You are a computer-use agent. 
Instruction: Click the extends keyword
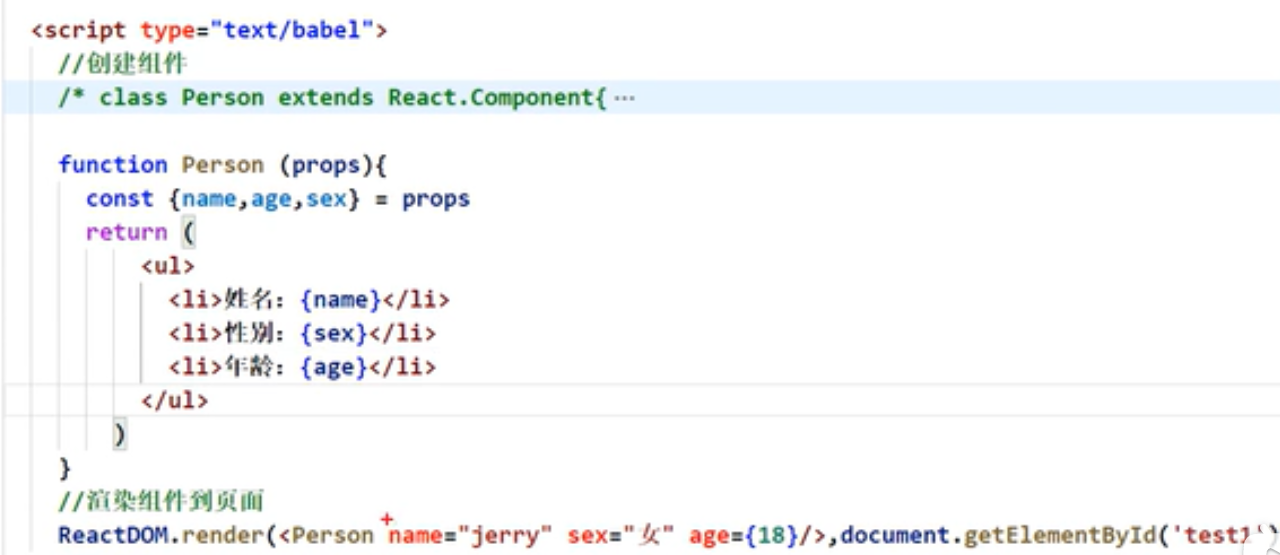[x=325, y=98]
